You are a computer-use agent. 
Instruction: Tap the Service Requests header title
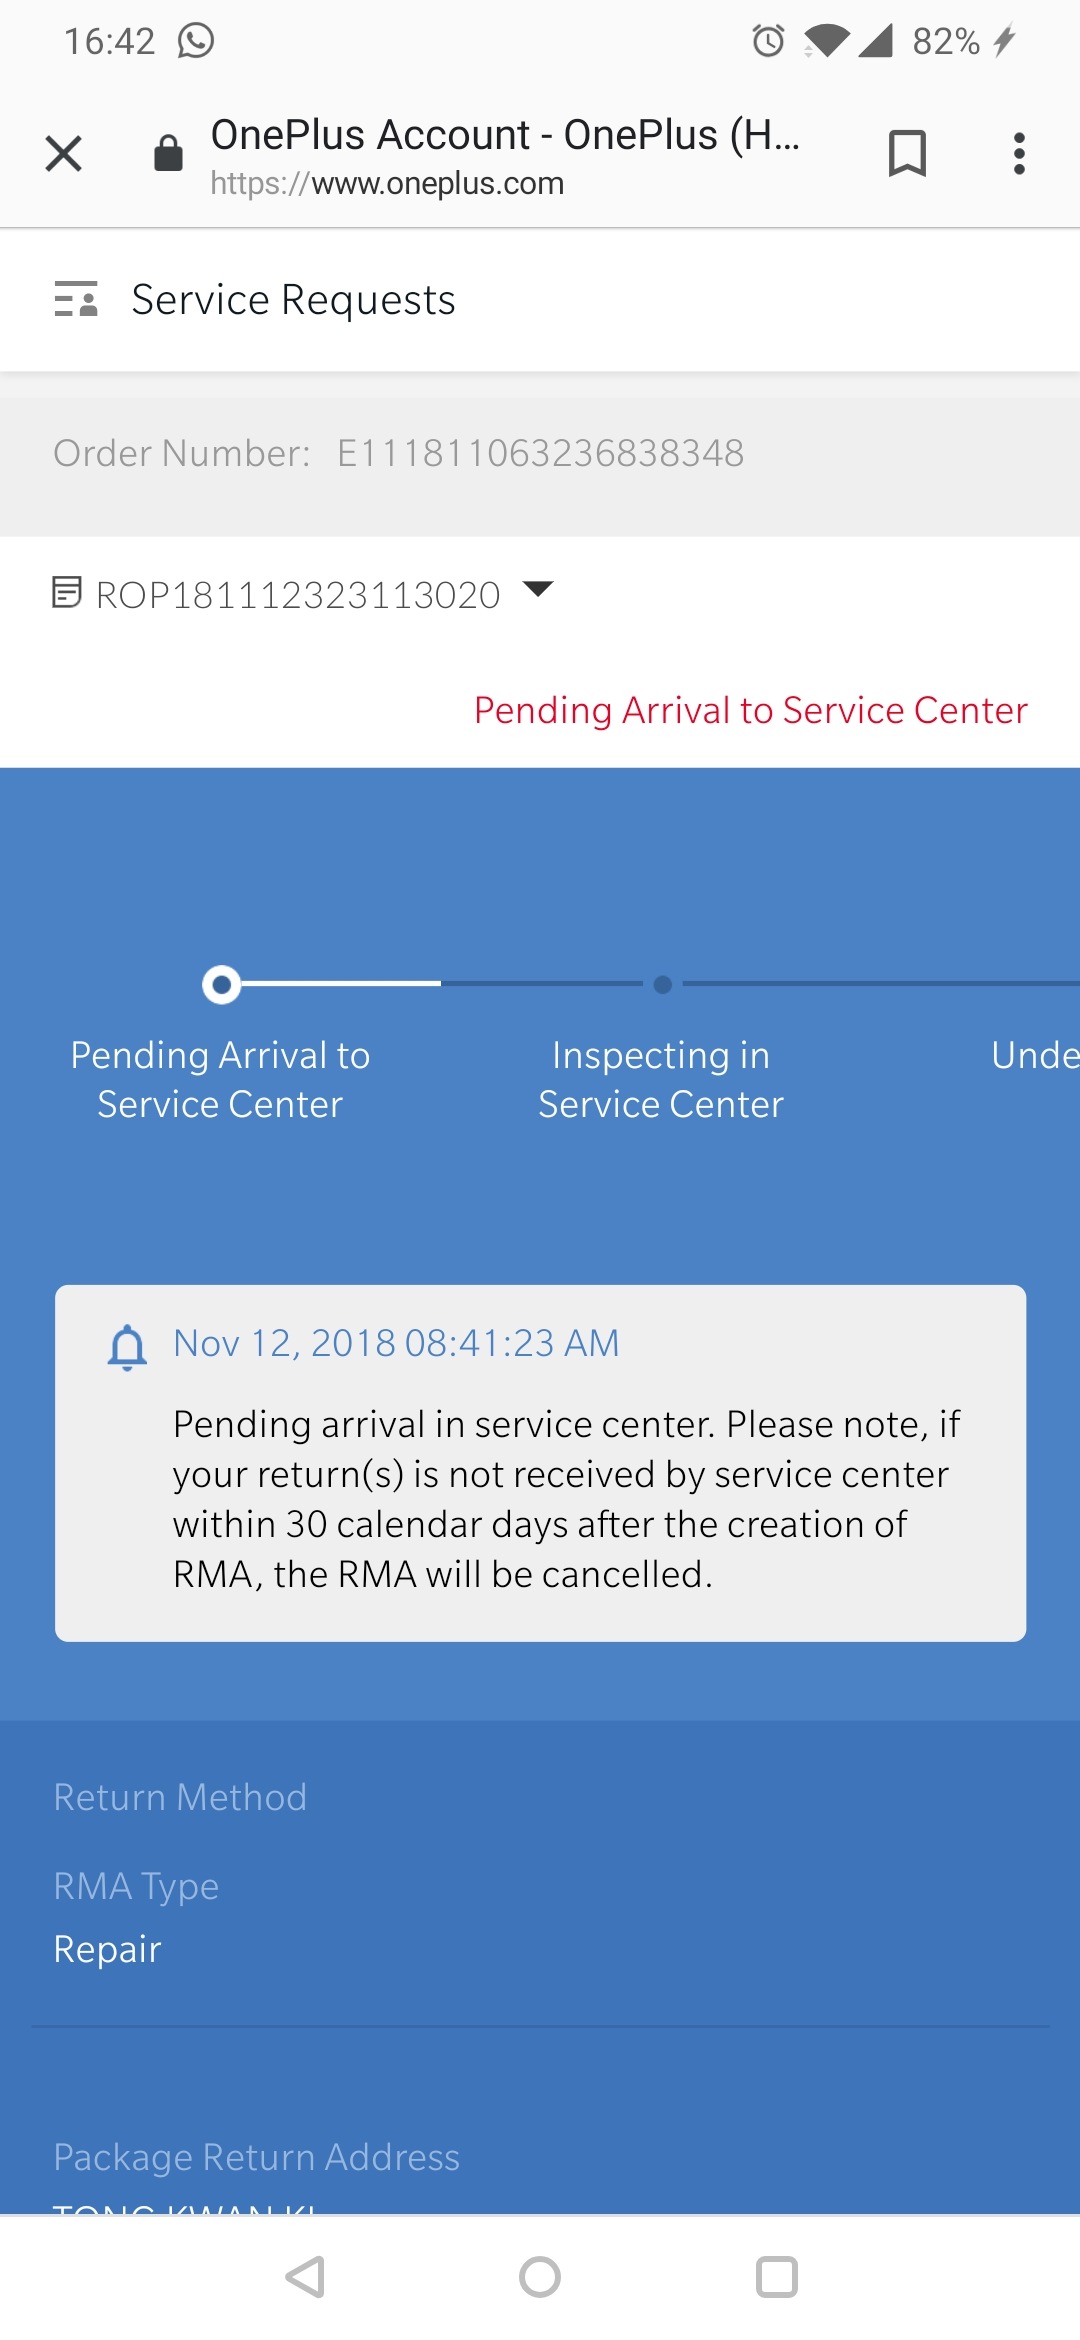(x=293, y=300)
